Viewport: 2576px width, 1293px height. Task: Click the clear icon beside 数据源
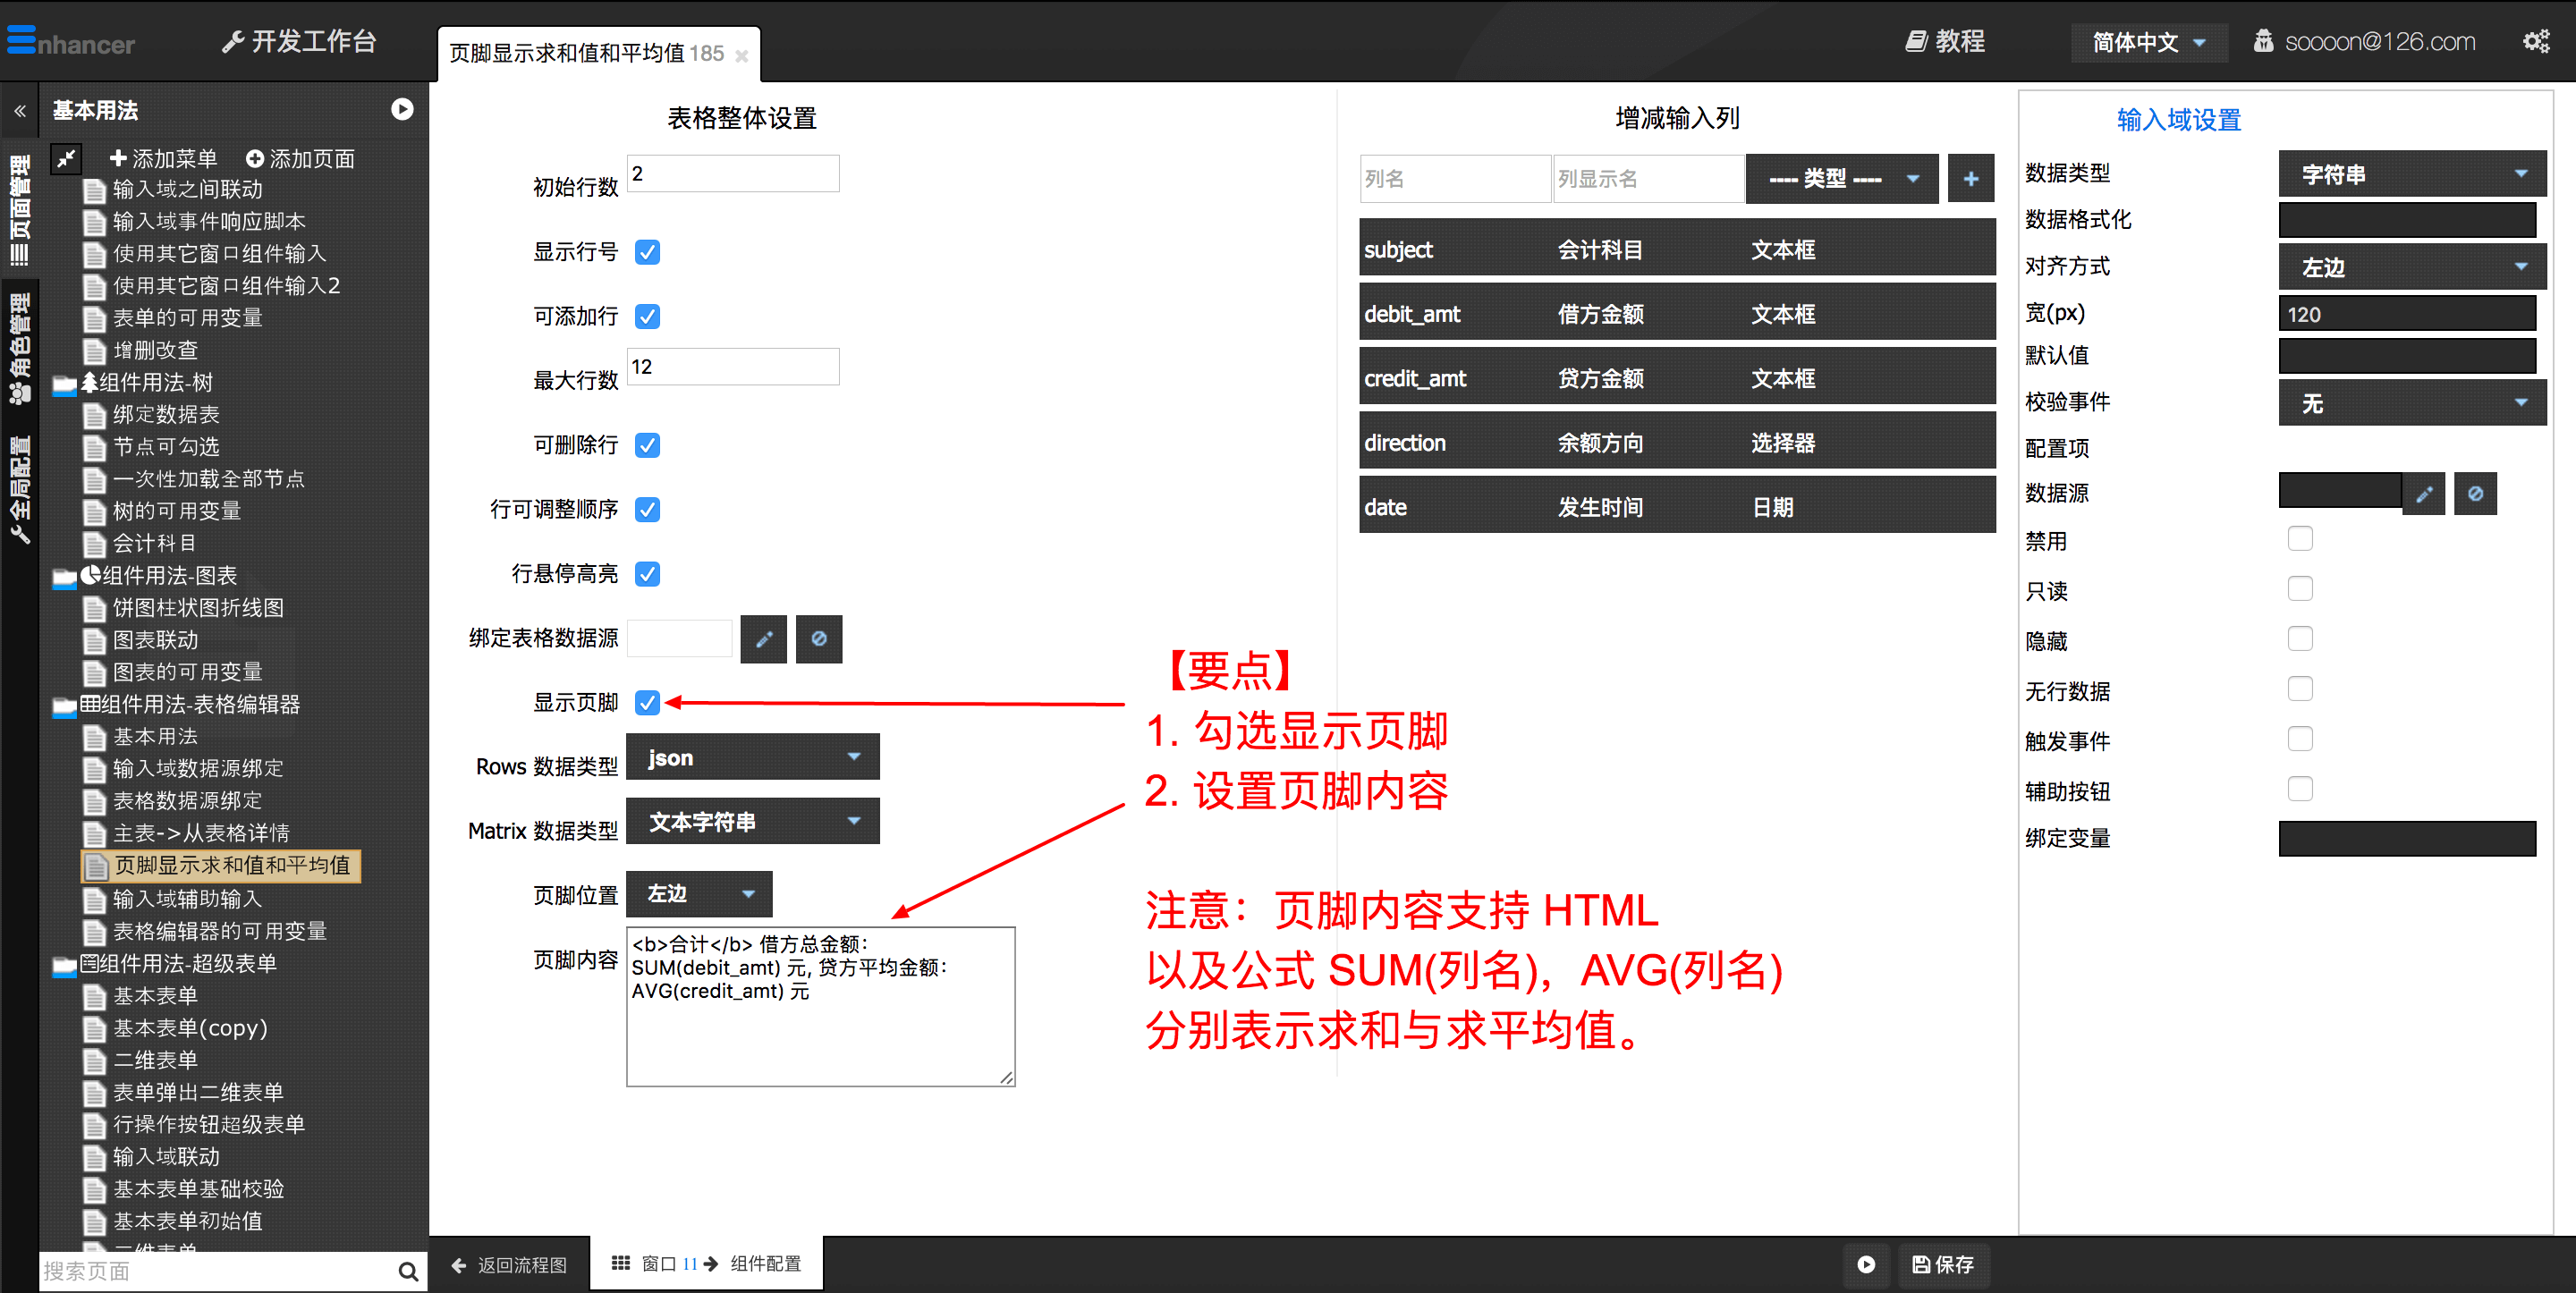(x=2474, y=494)
